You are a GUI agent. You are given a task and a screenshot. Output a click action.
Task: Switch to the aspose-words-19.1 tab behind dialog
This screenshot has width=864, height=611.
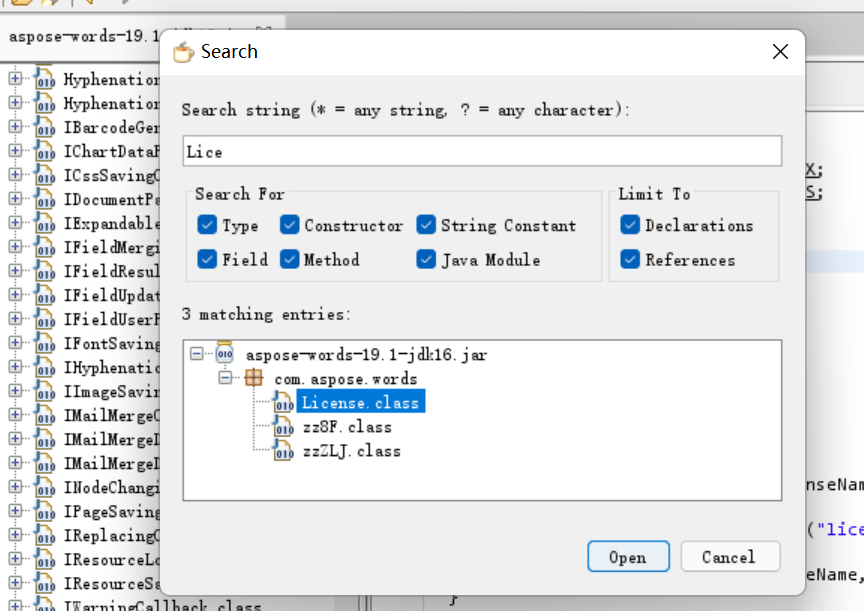coord(83,37)
